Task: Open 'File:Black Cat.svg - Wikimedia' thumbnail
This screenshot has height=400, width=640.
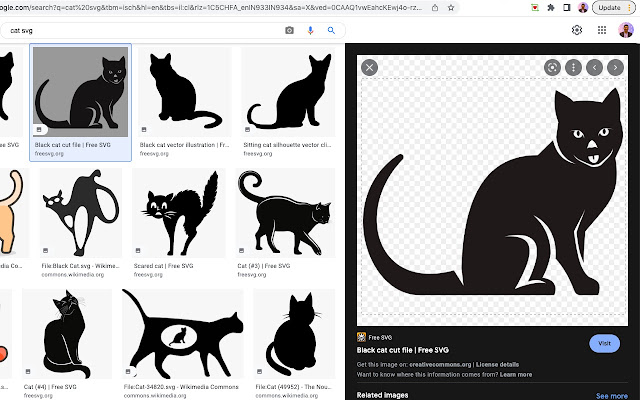Action: [80, 213]
